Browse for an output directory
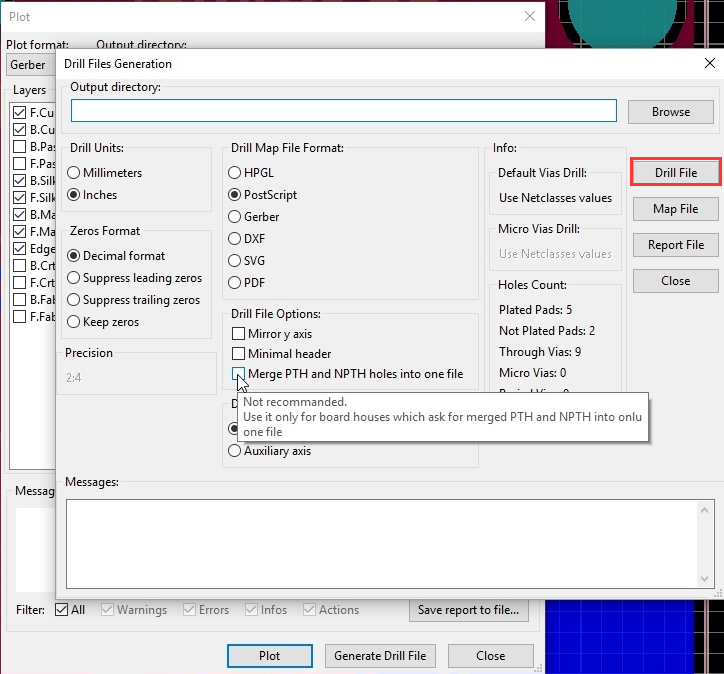The width and height of the screenshot is (724, 674). 670,112
